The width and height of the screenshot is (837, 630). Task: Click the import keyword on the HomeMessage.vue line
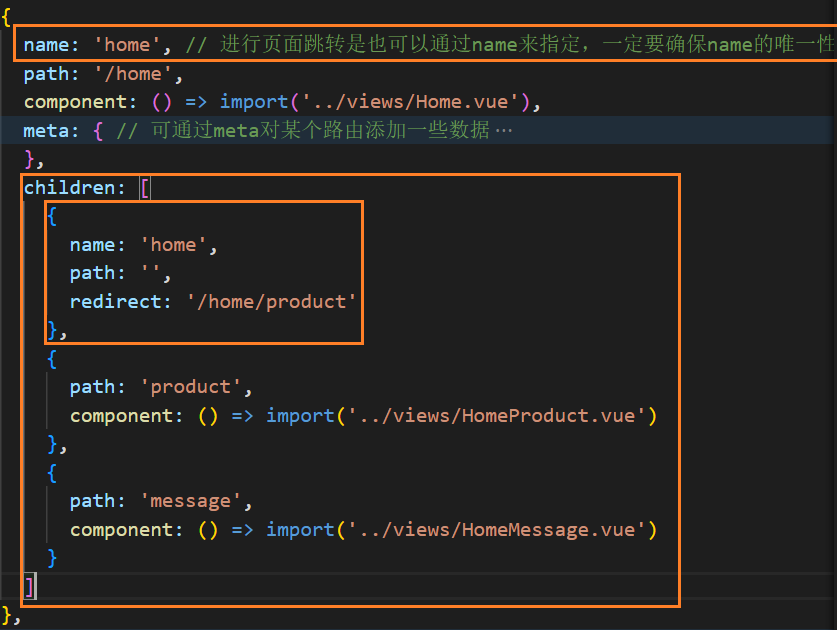point(301,530)
